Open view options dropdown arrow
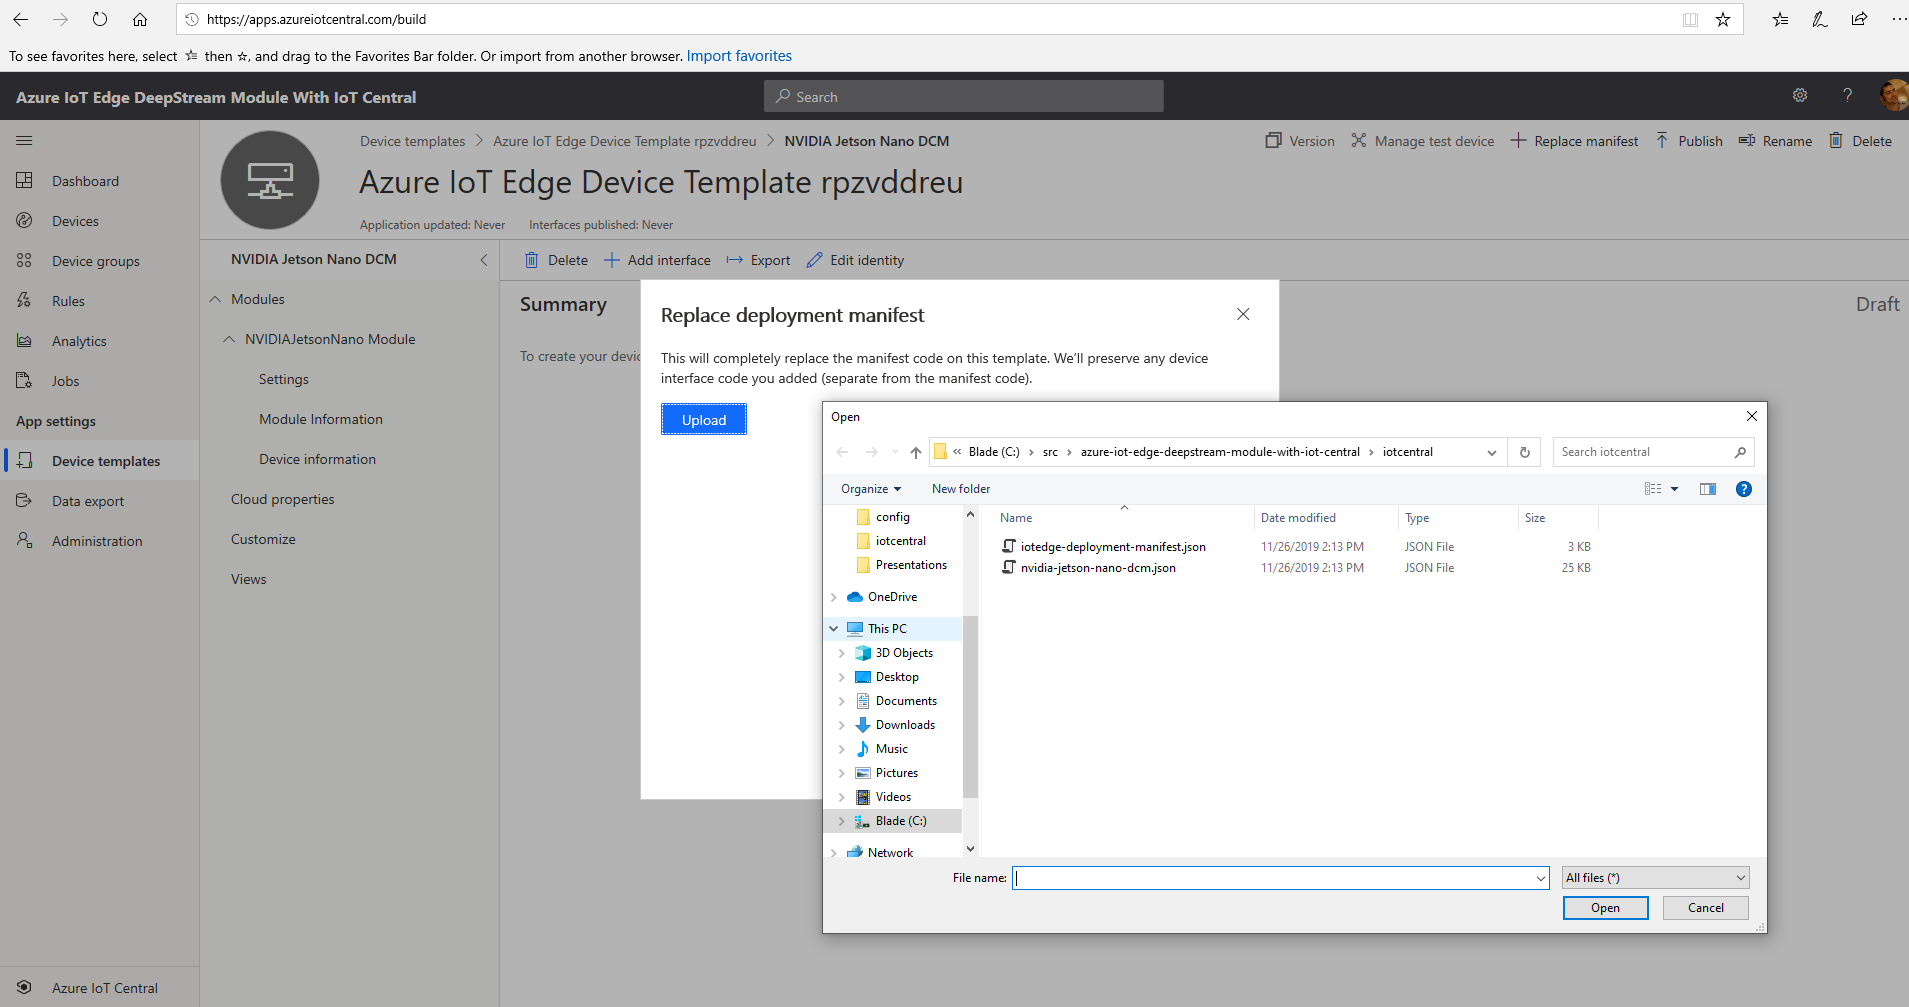The image size is (1909, 1007). point(1674,489)
